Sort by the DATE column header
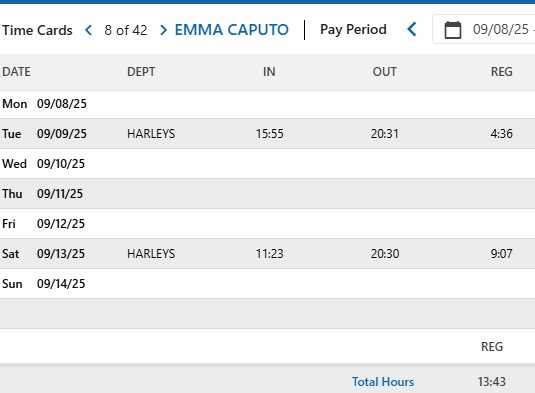This screenshot has height=393, width=535. click(16, 72)
